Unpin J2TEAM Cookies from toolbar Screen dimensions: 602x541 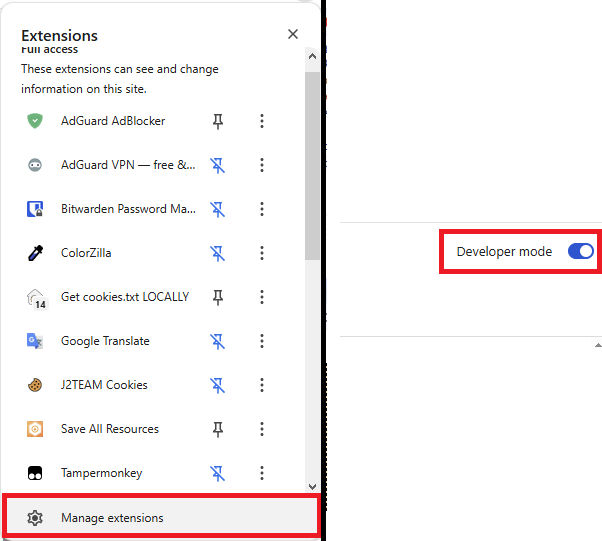tap(218, 385)
